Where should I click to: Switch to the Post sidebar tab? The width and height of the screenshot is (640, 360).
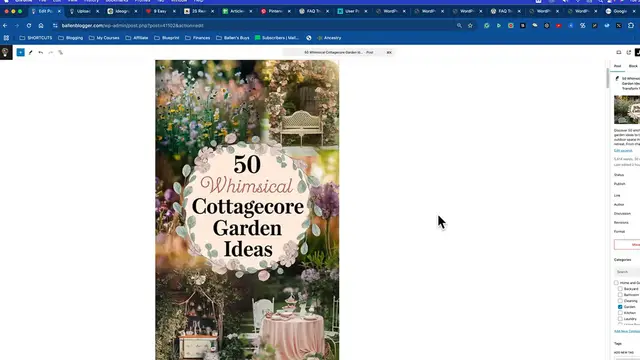618,66
